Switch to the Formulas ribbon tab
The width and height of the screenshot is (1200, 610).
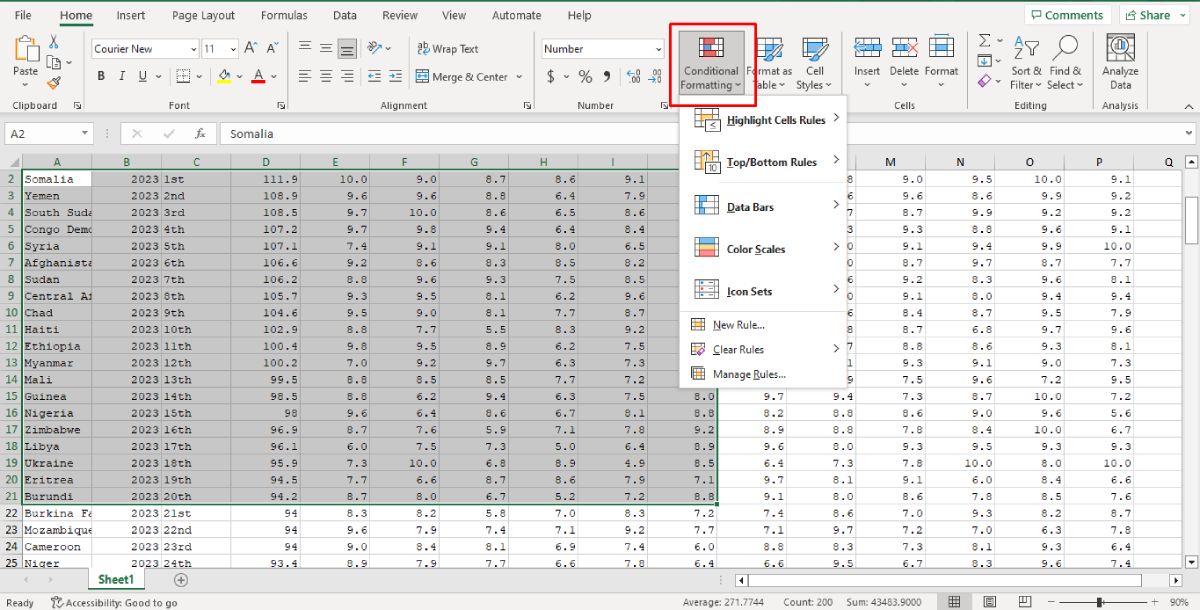point(284,15)
